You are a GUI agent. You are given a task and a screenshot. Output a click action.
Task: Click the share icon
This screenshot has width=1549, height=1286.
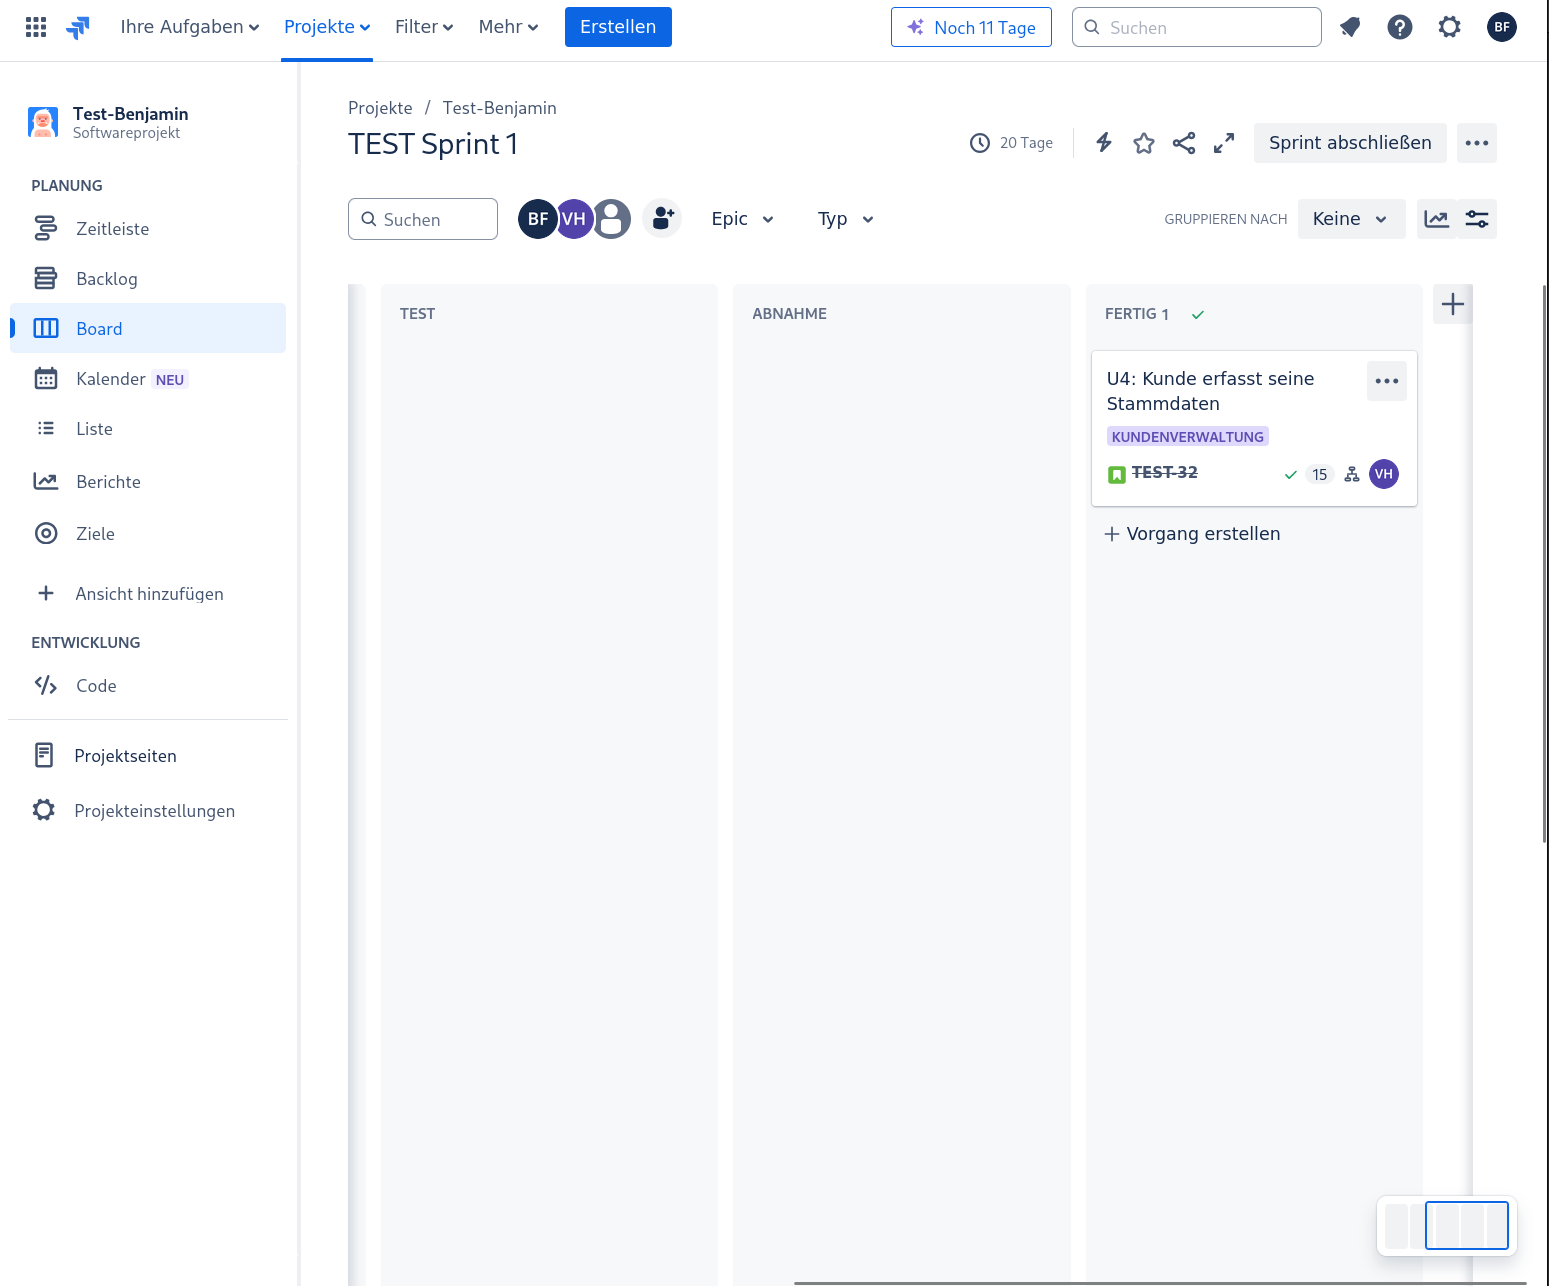coord(1184,143)
